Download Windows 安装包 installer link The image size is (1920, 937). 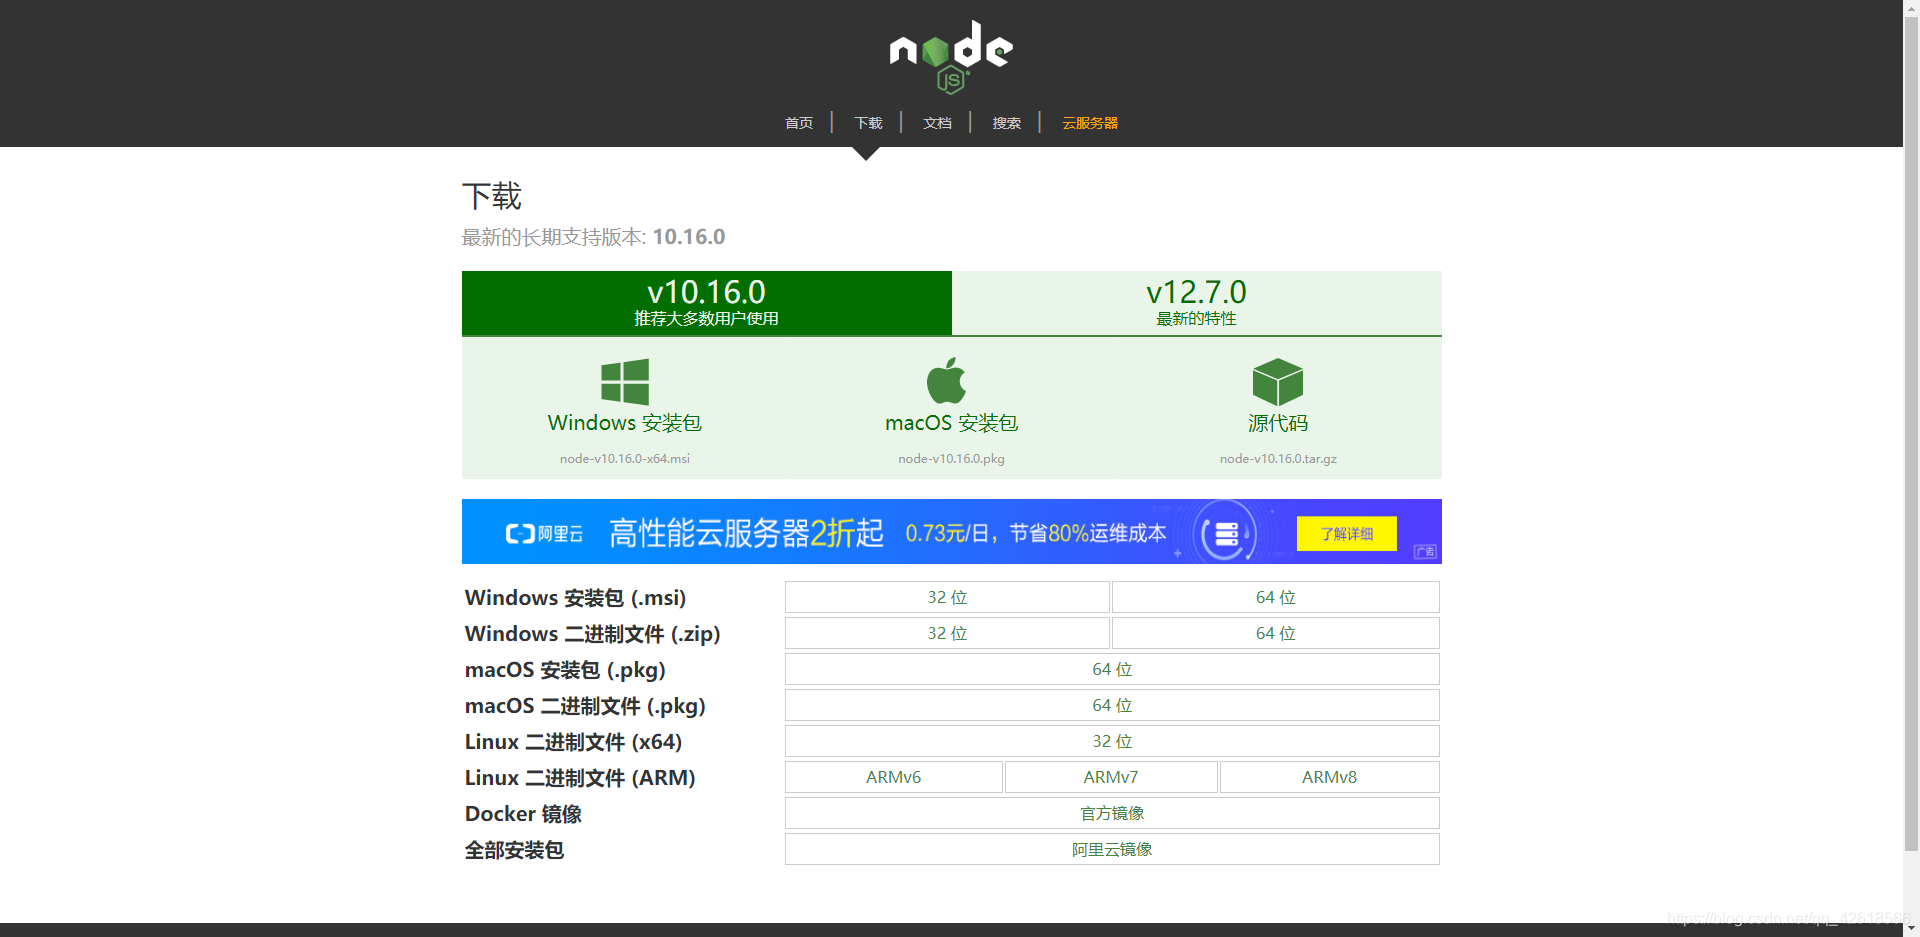click(x=625, y=423)
